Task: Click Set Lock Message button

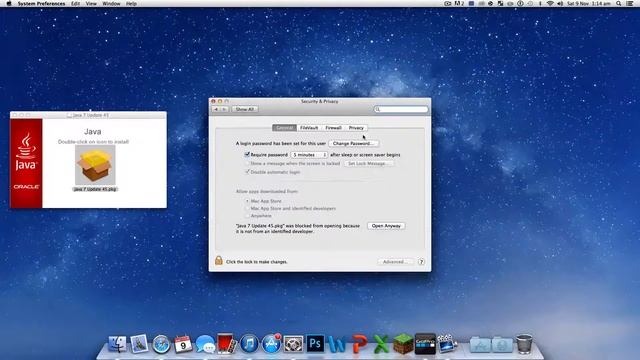Action: (x=369, y=163)
